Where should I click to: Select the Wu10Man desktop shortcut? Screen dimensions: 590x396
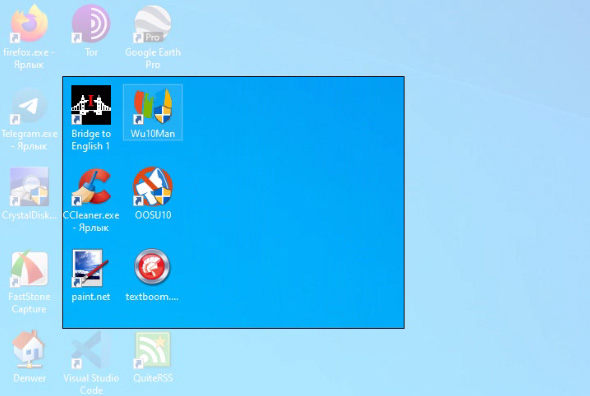pyautogui.click(x=153, y=113)
